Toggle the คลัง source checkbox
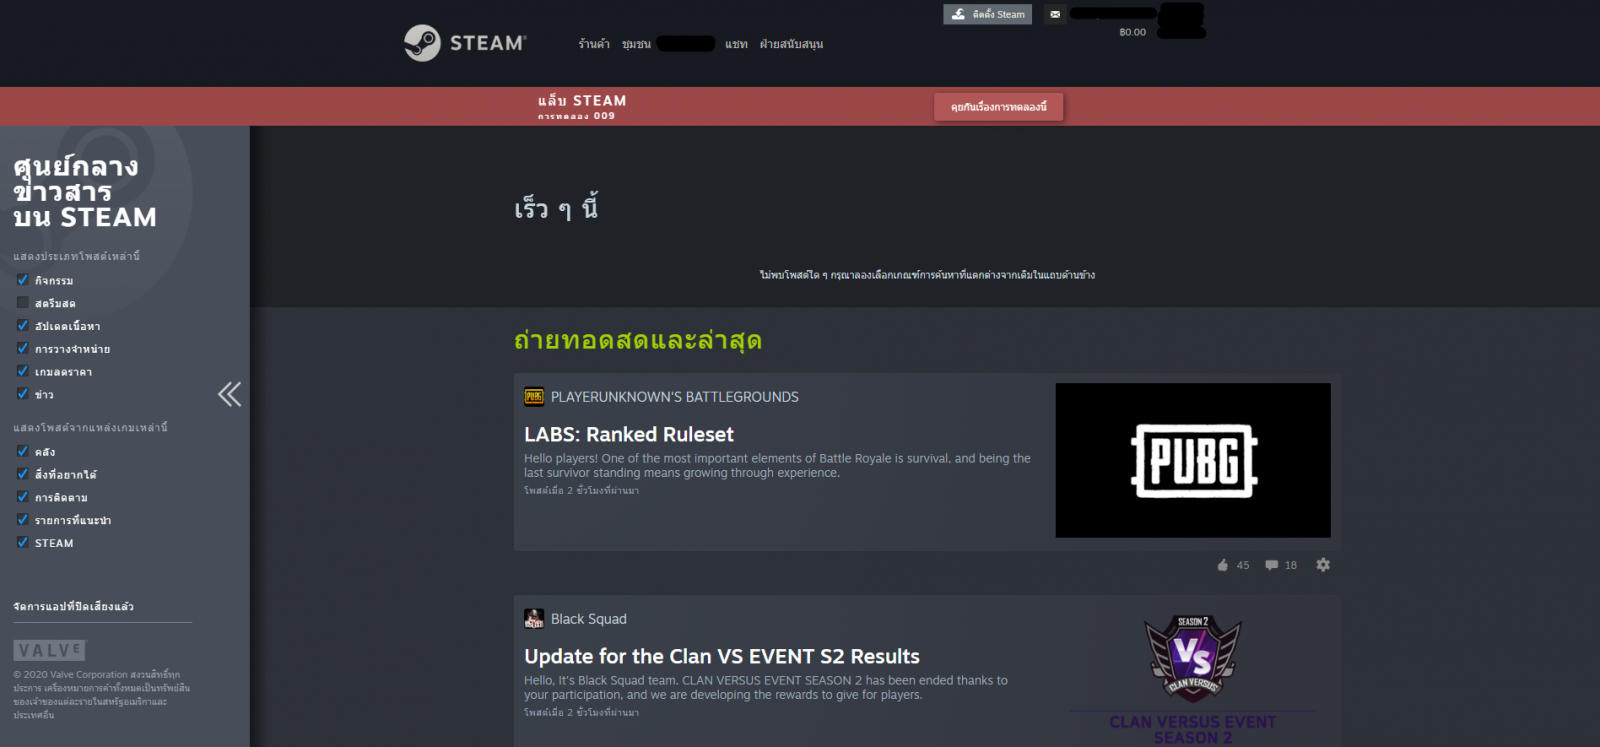The height and width of the screenshot is (747, 1600). (22, 451)
